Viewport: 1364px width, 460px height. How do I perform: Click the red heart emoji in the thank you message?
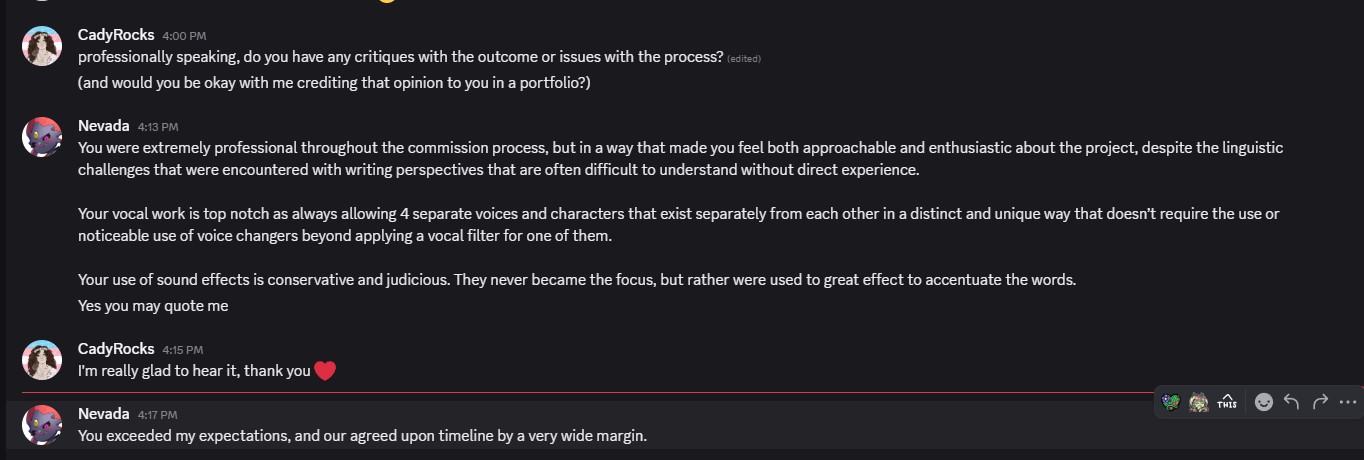tap(325, 371)
